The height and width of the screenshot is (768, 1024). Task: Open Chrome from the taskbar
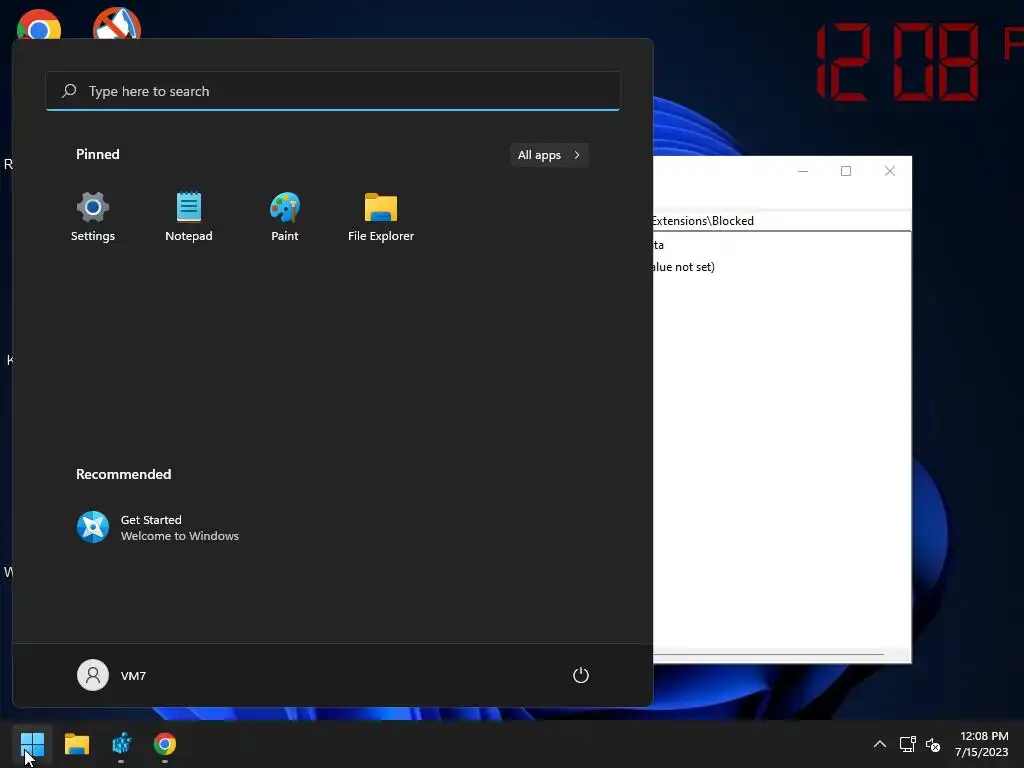tap(165, 744)
